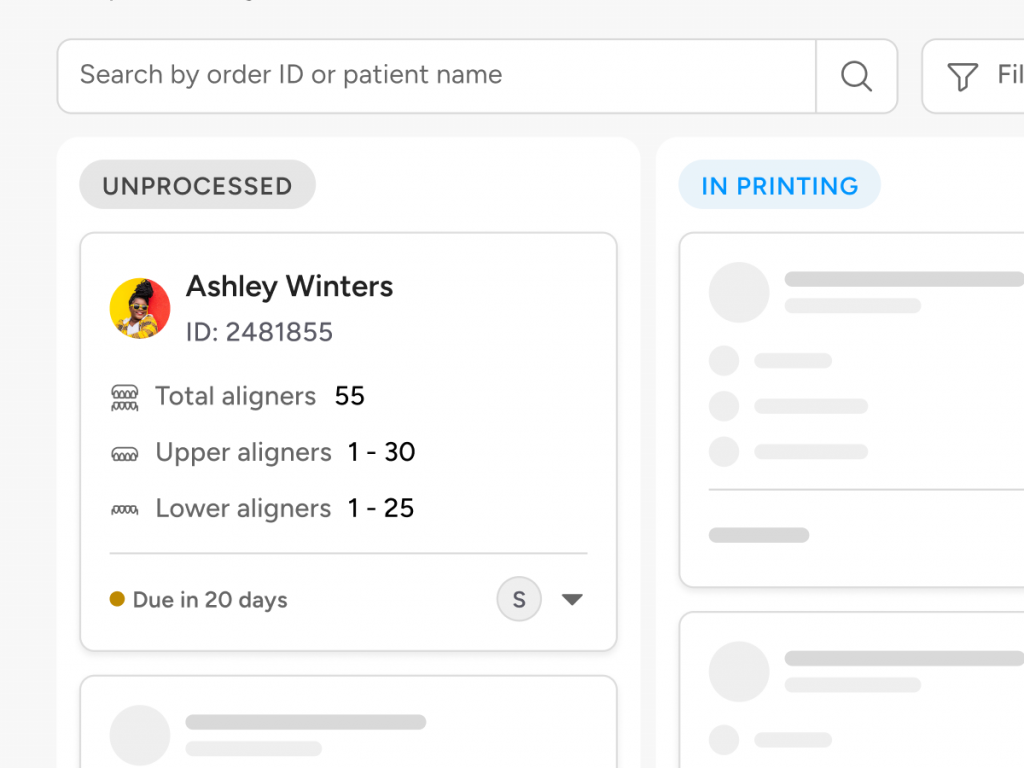Screen dimensions: 1024x768
Task: Click the S assignee circle on Ashley's card
Action: 519,598
